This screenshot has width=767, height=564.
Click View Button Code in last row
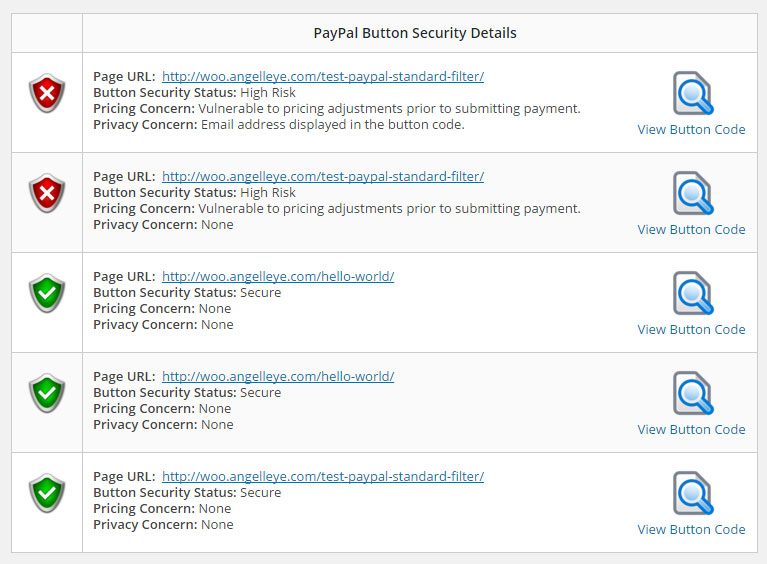691,529
